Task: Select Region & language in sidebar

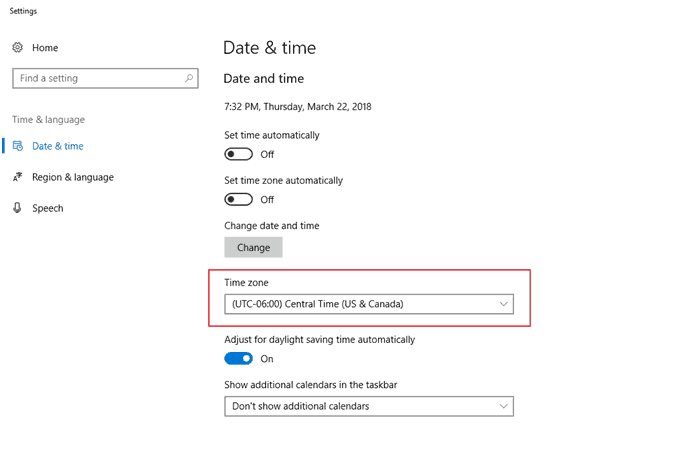Action: (73, 177)
